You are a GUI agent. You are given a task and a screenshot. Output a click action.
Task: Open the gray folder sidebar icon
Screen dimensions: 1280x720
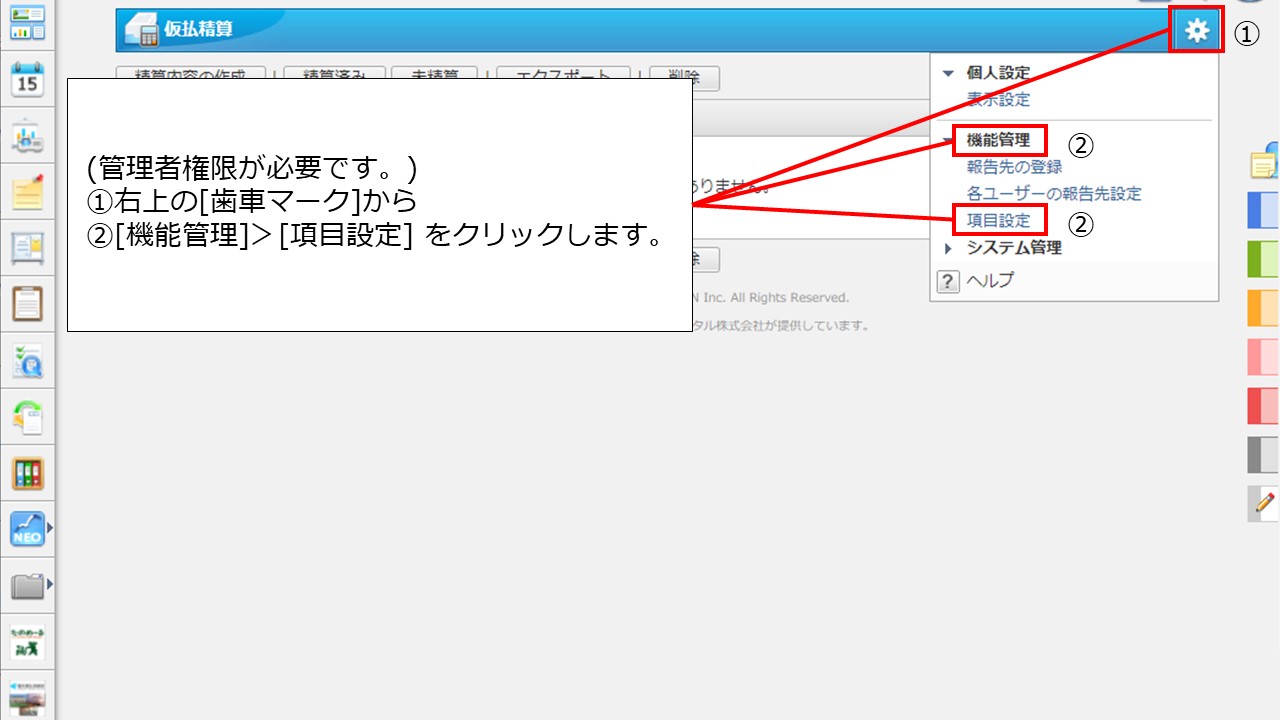(x=28, y=585)
